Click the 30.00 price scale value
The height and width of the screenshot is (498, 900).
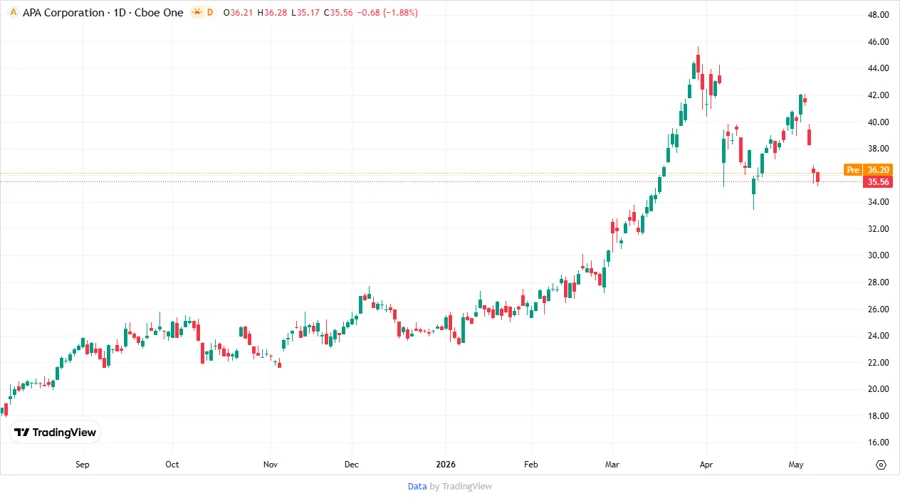878,255
